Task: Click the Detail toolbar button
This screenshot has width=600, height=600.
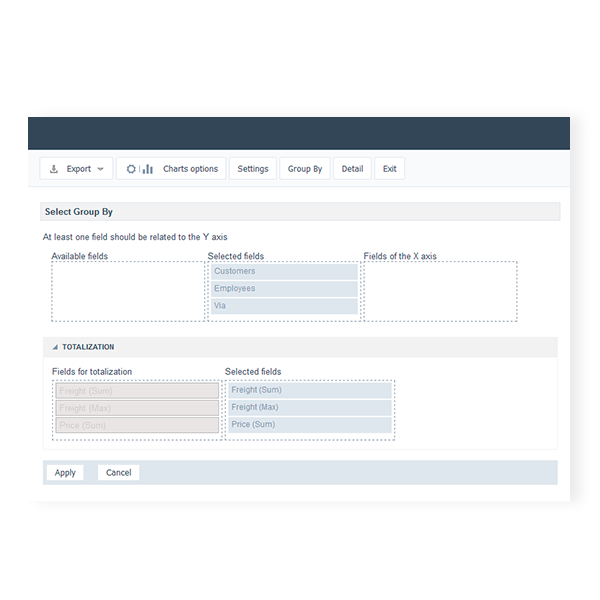Action: (352, 169)
